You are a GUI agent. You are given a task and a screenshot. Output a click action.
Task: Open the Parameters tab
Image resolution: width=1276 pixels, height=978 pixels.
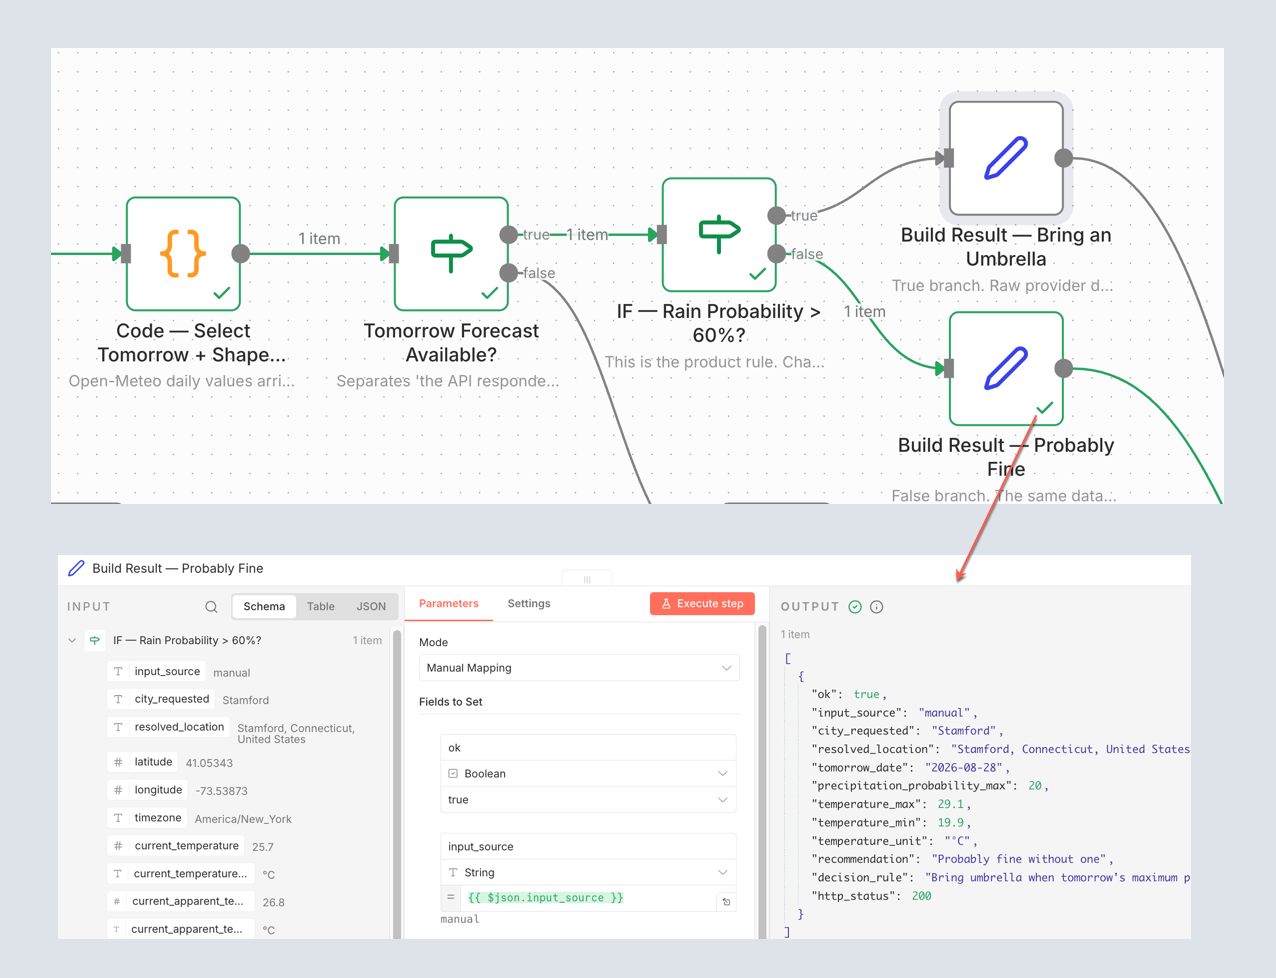pos(449,604)
